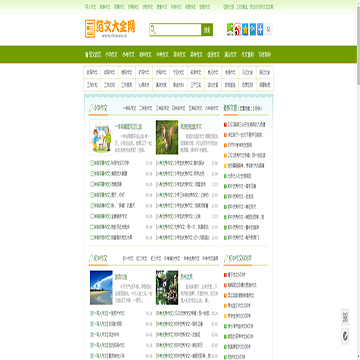The image size is (360, 360).
Task: Open the cartoon children article thumbnail
Action: click(x=101, y=137)
